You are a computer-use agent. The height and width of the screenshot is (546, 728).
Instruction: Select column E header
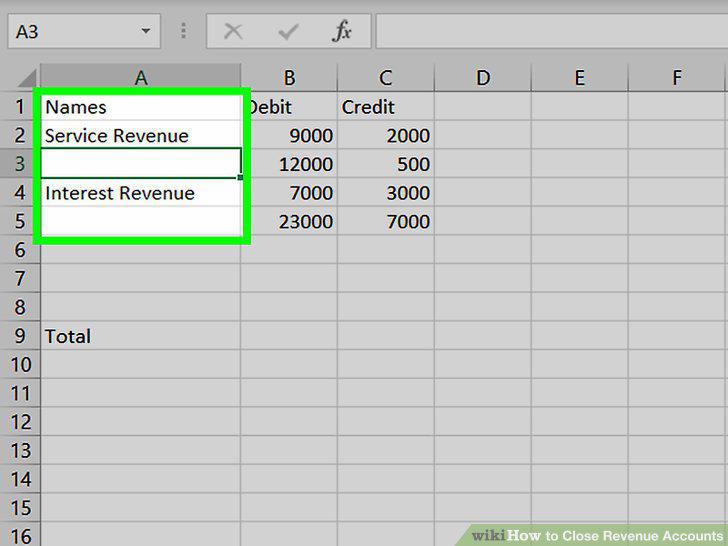pyautogui.click(x=579, y=78)
